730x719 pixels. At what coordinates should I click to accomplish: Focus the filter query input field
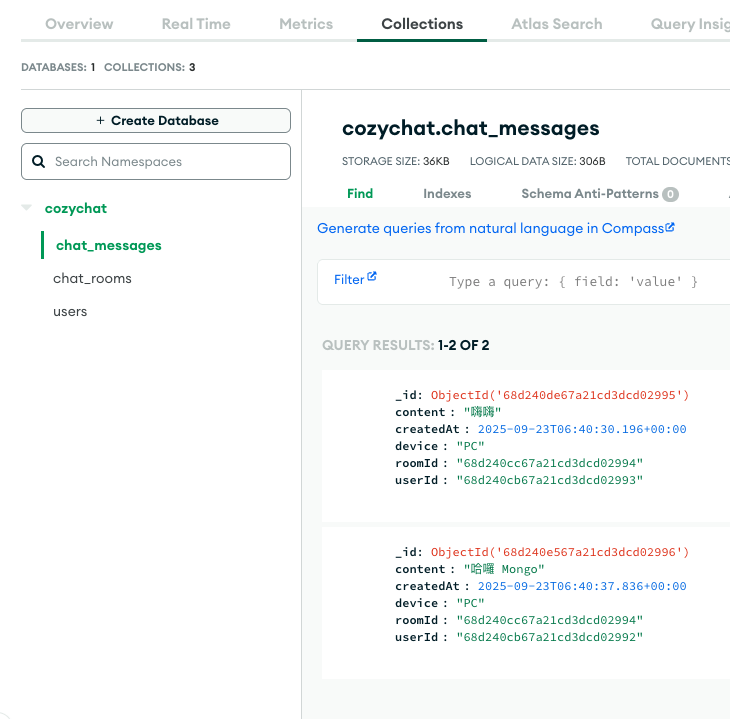573,282
